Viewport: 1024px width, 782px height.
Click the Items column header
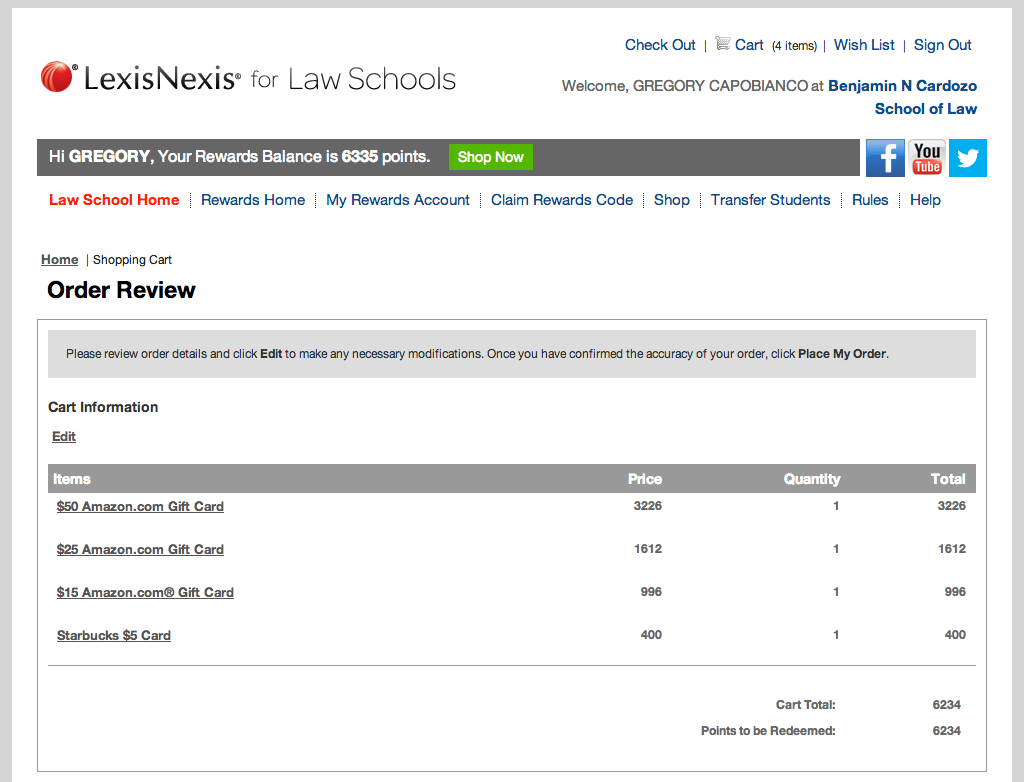pyautogui.click(x=72, y=479)
